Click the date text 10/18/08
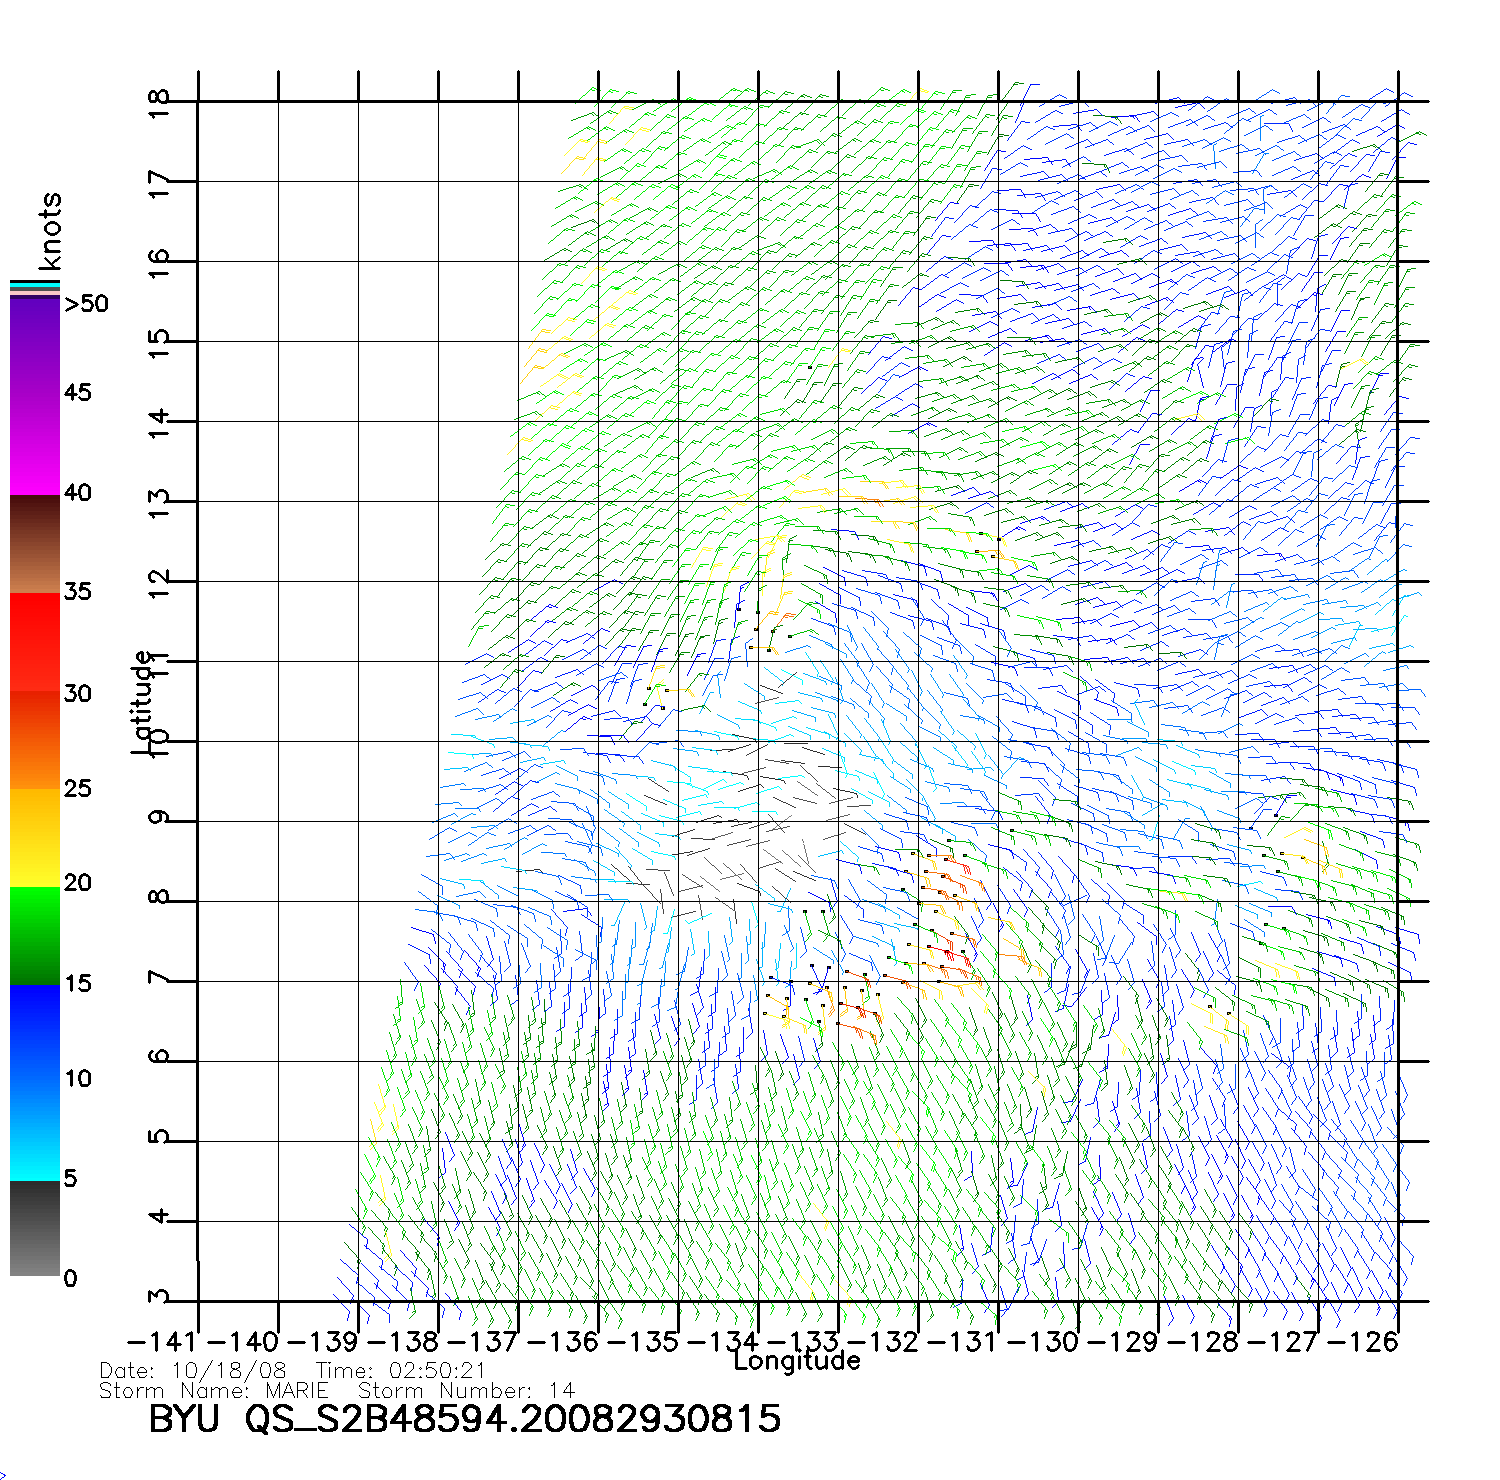The image size is (1500, 1480). coord(229,1371)
